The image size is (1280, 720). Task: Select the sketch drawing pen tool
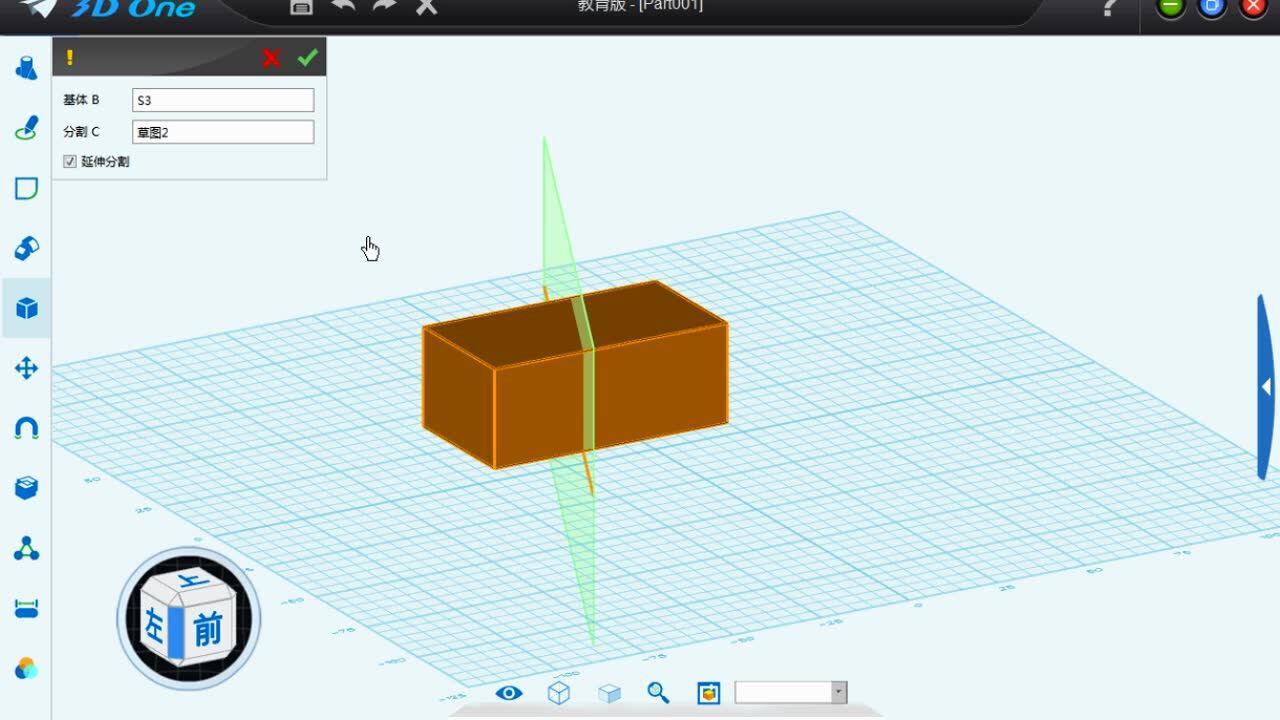[27, 128]
